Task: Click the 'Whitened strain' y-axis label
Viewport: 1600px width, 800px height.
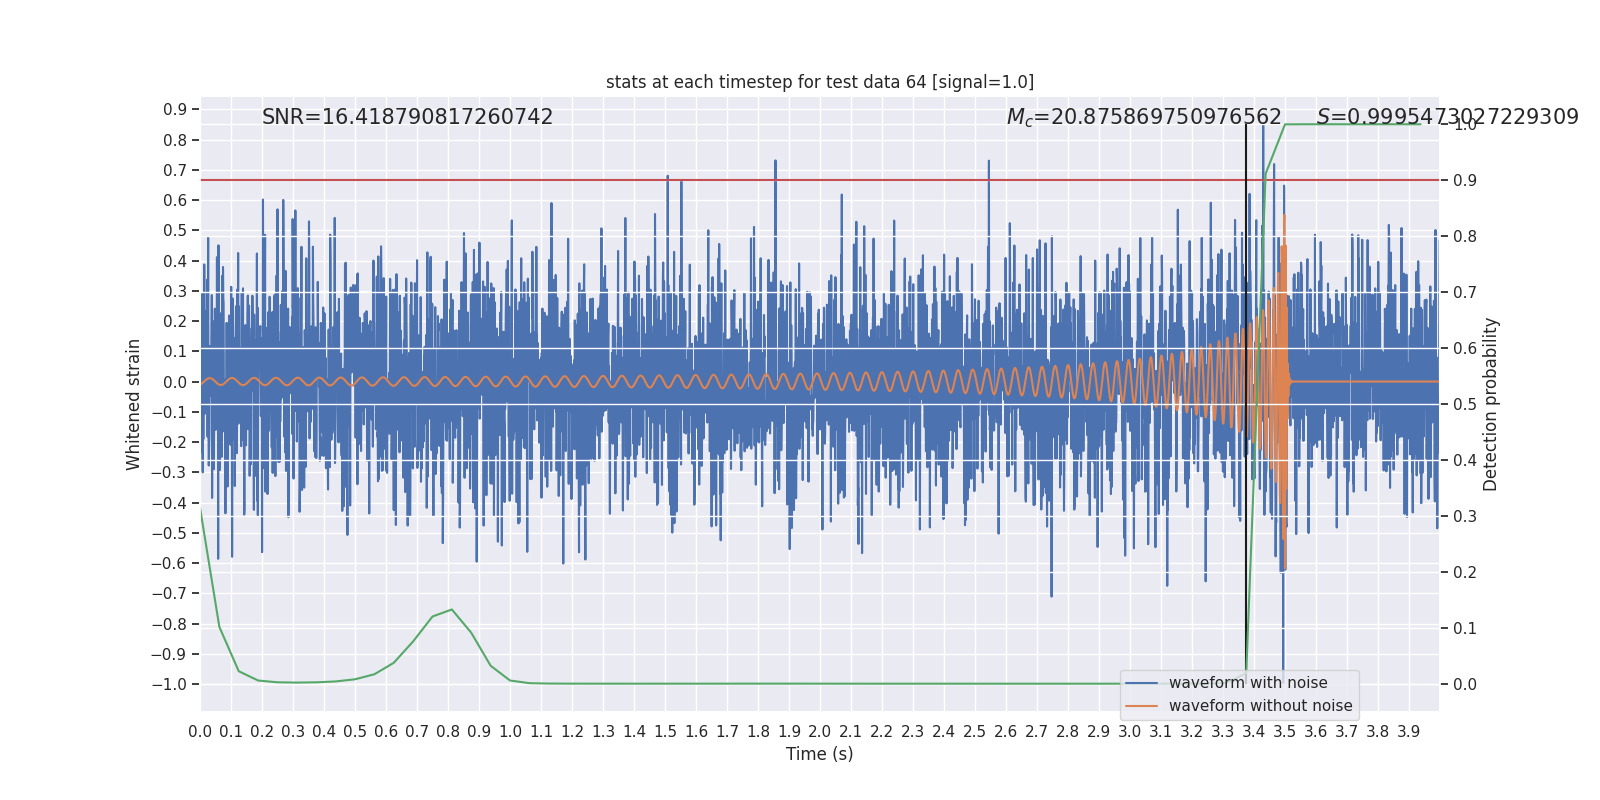Action: (x=134, y=404)
